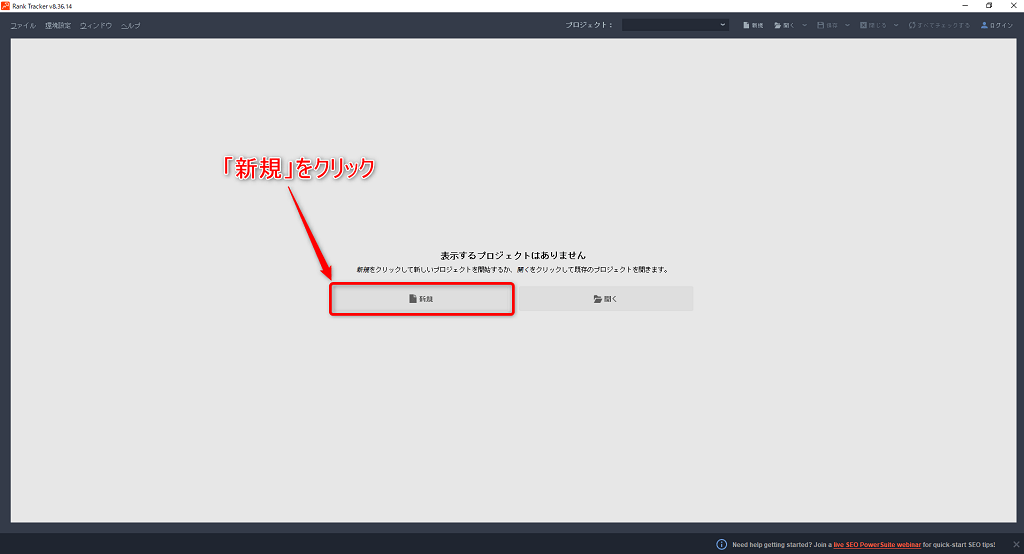
Task: Expand the arrow next to toolbar 閉じる
Action: coord(896,25)
